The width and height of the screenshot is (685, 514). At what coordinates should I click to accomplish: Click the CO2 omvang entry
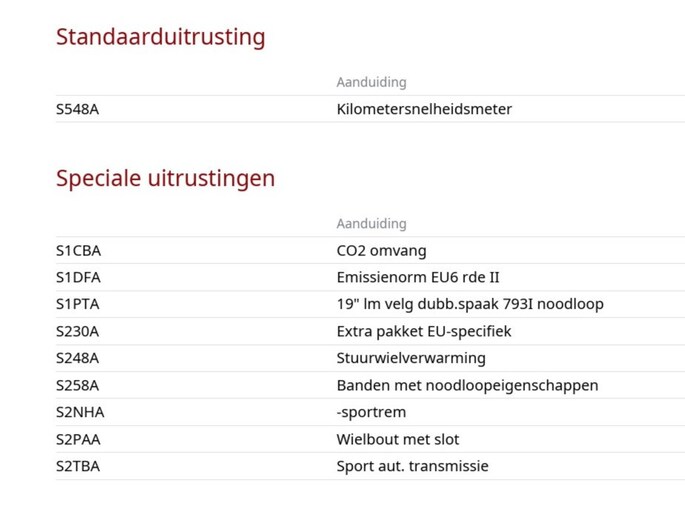pos(381,251)
